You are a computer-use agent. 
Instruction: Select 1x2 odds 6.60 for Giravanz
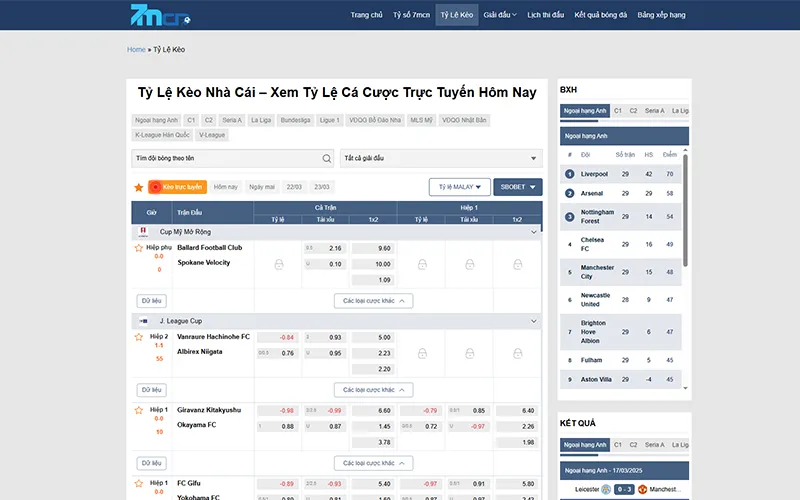[x=373, y=411]
